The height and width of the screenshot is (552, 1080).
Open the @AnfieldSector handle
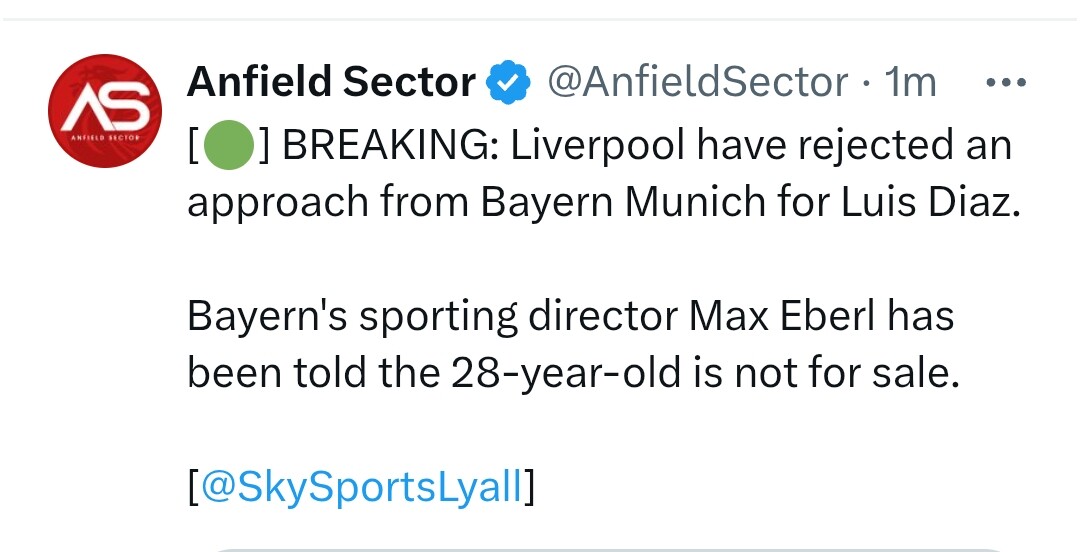pyautogui.click(x=697, y=83)
